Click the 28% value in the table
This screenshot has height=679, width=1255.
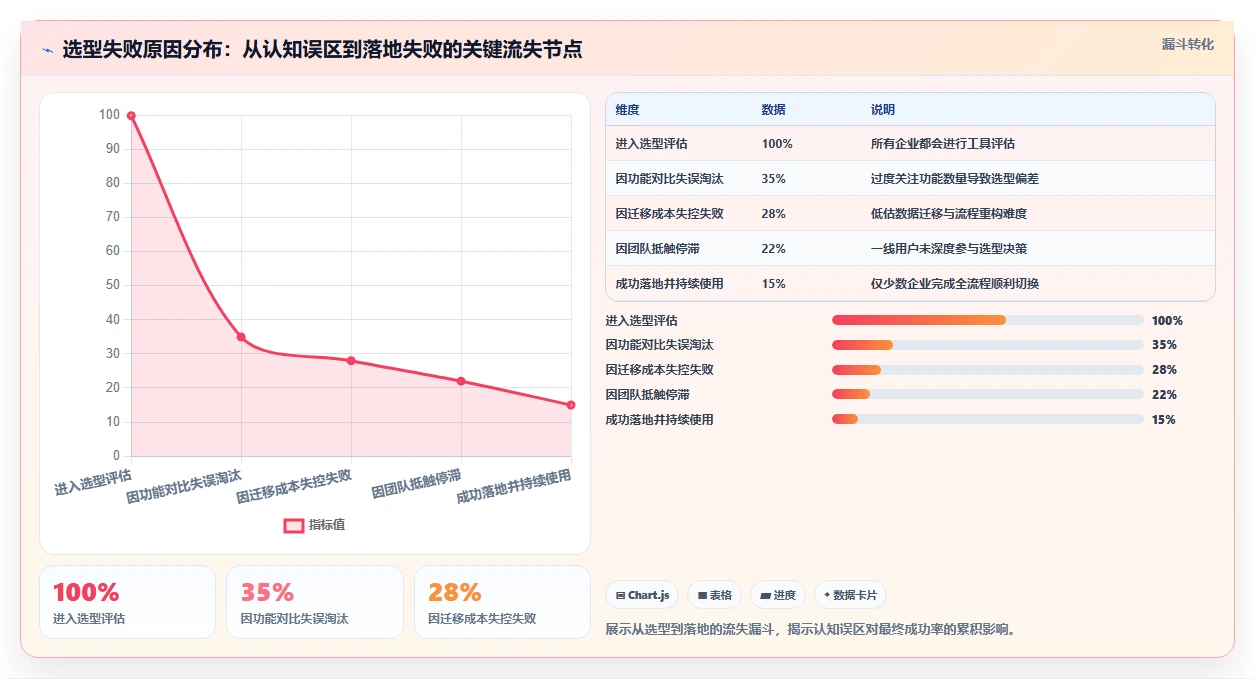point(774,214)
